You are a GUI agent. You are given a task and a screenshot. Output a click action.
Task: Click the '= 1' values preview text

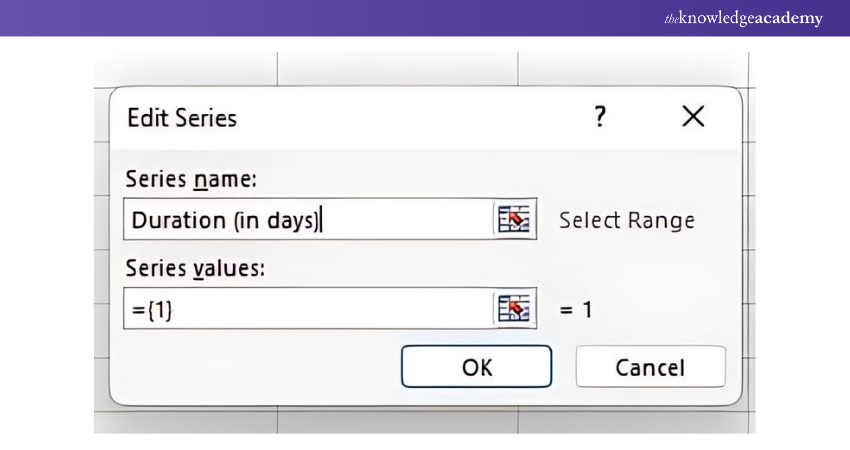[x=576, y=310]
